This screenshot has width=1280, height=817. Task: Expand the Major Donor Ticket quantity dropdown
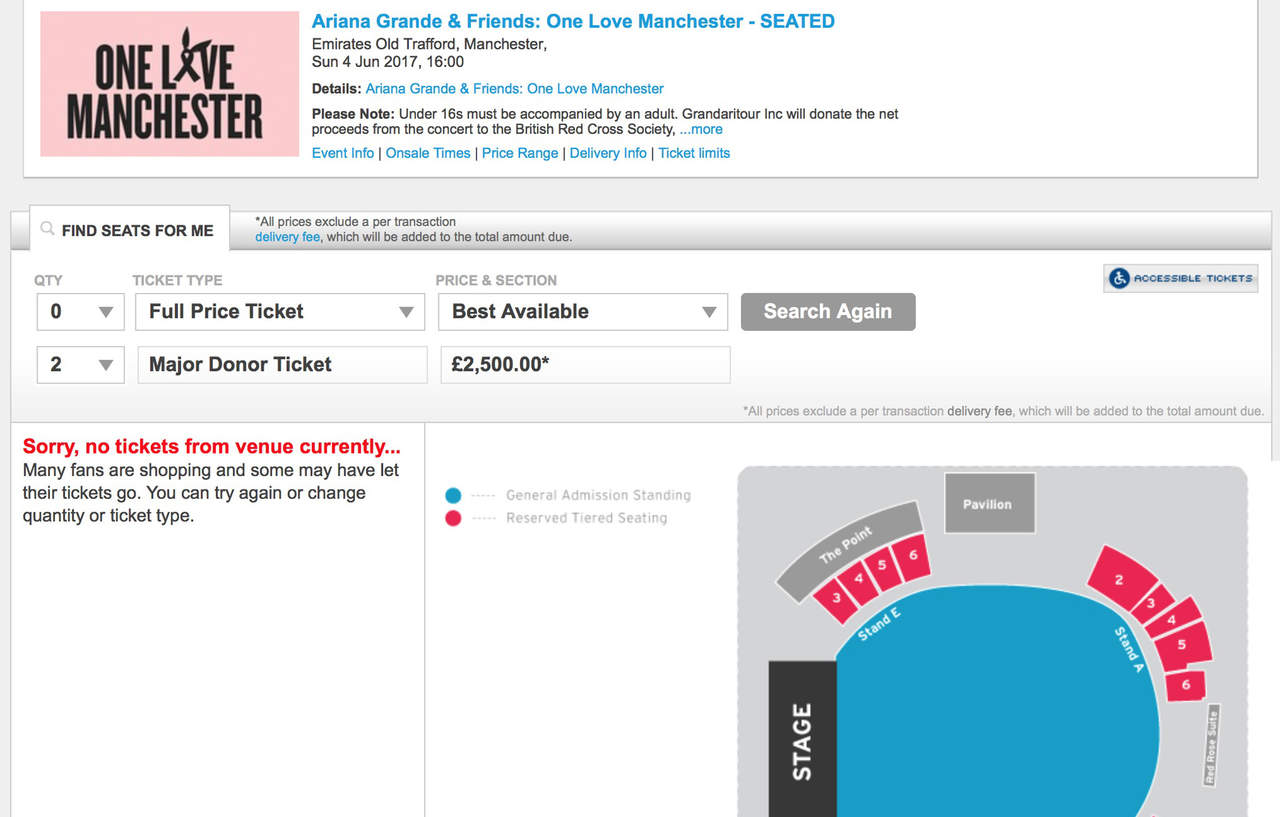point(80,365)
